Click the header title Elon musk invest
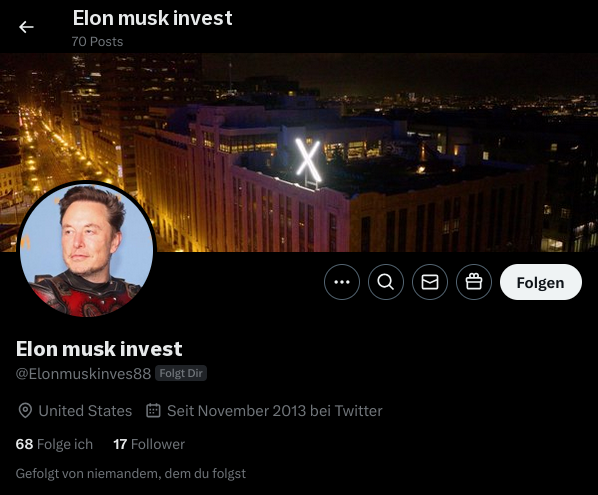Screen dimensions: 598x495 pyautogui.click(x=152, y=18)
